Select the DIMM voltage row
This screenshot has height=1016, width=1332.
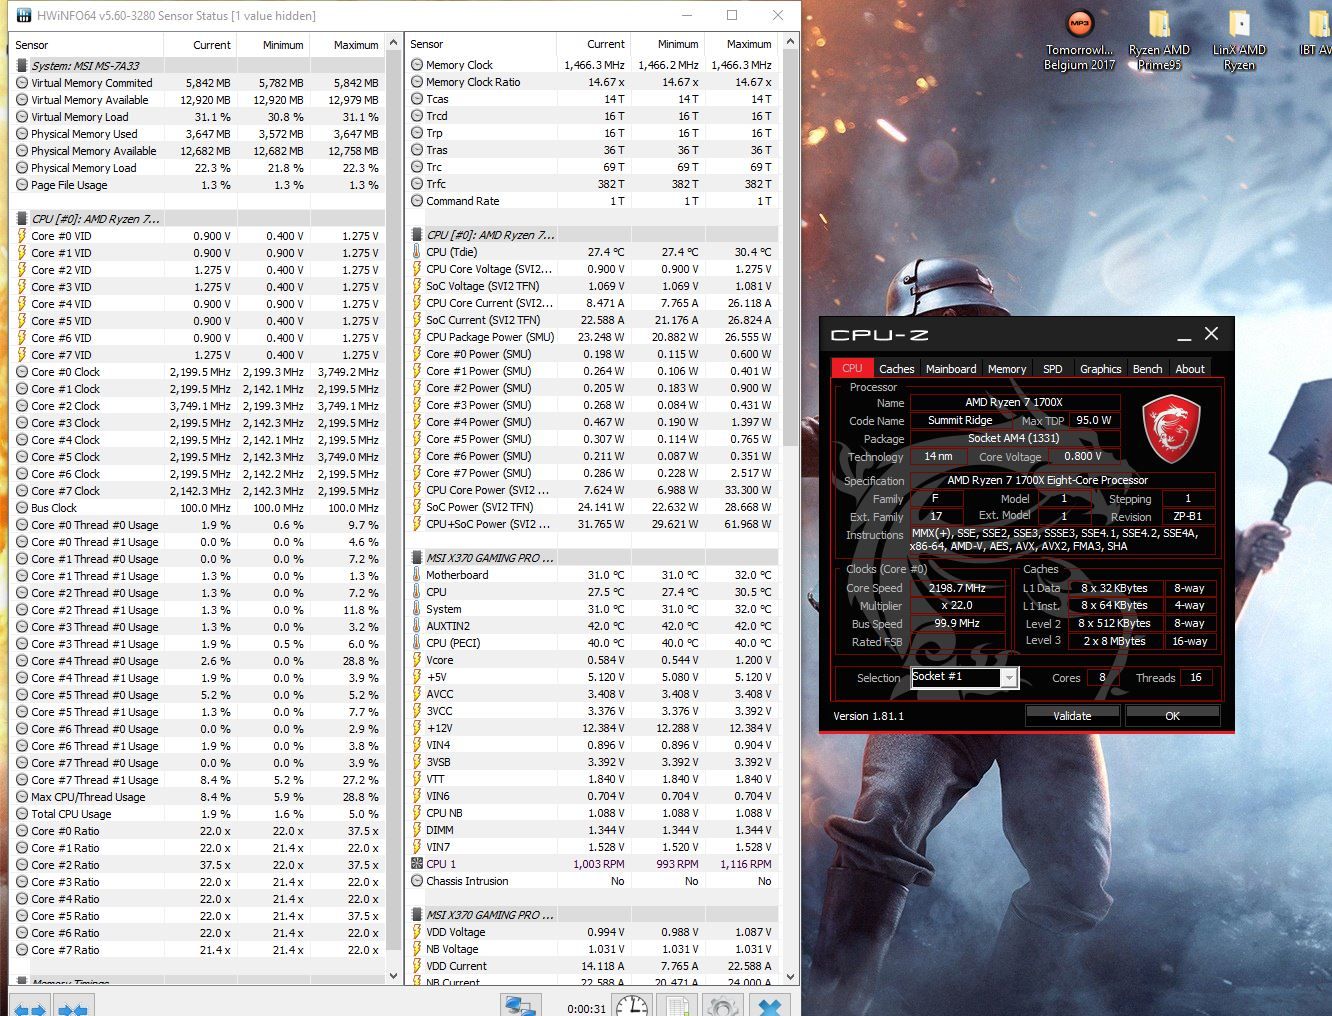coord(592,830)
